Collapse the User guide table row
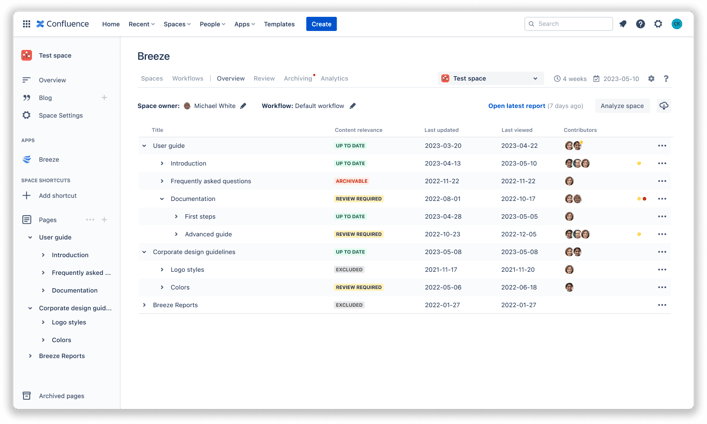The image size is (707, 424). (144, 146)
